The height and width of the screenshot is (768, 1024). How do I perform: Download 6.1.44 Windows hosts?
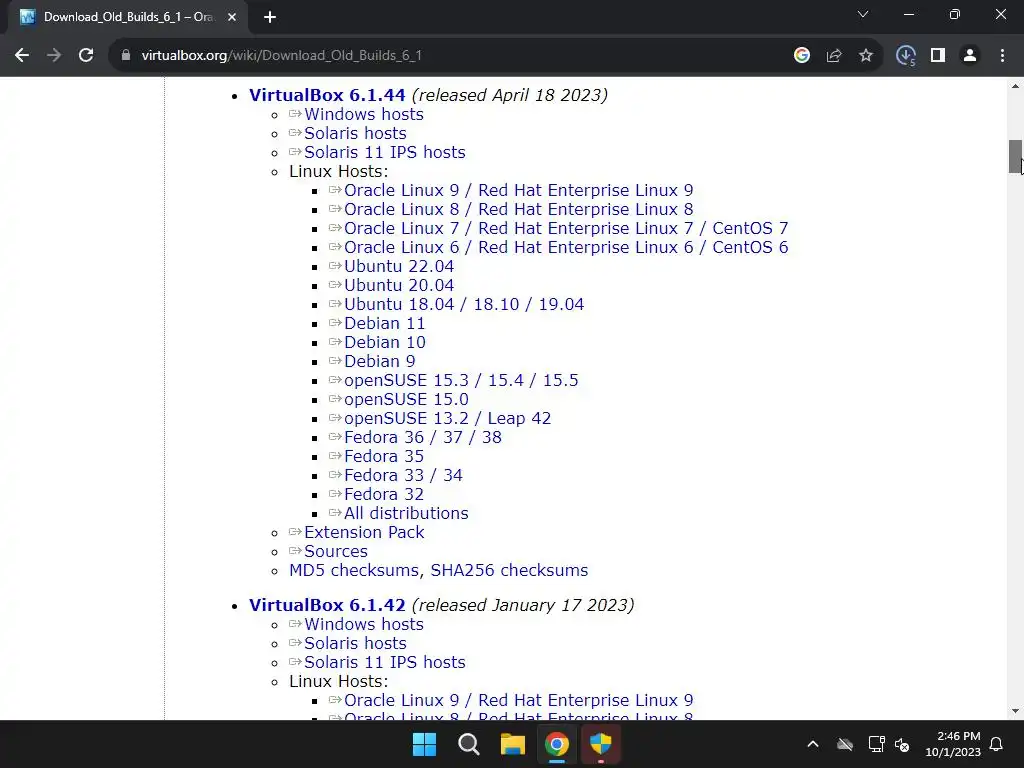click(364, 114)
